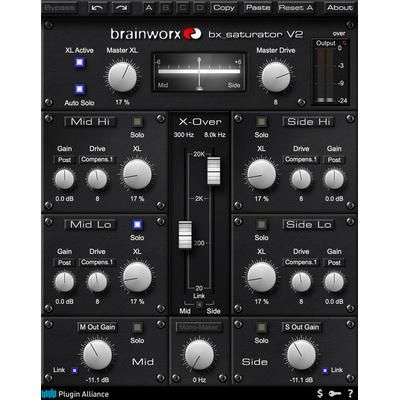Enable Solo for Side Lo band
400x400 pixels.
(261, 224)
